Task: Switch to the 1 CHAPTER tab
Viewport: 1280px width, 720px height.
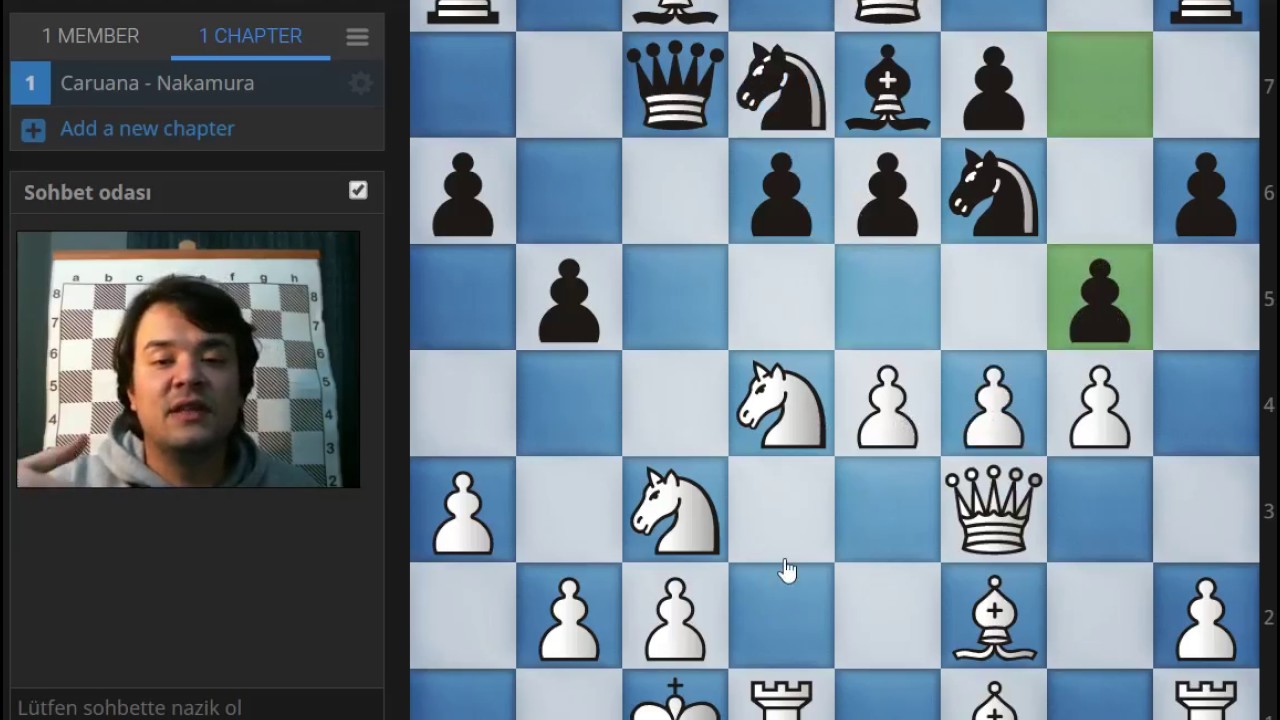Action: (x=250, y=36)
